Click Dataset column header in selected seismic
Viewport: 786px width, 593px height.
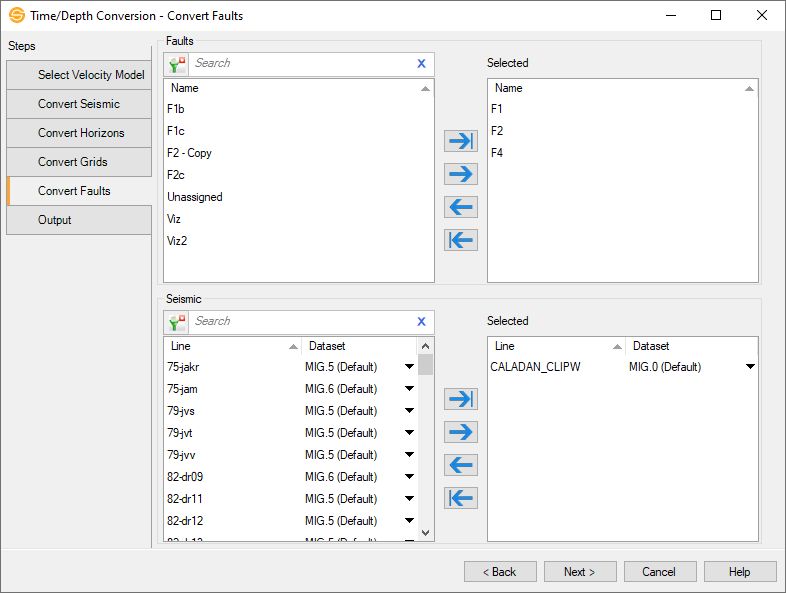(x=691, y=346)
